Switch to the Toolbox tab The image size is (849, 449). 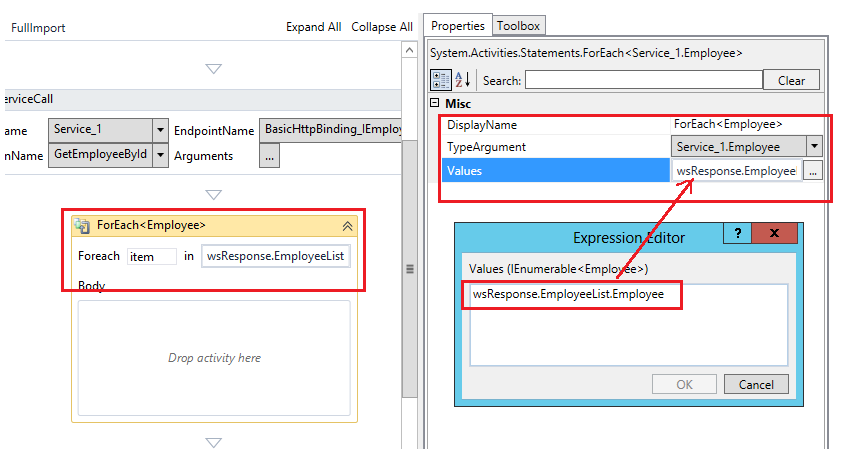click(x=518, y=25)
